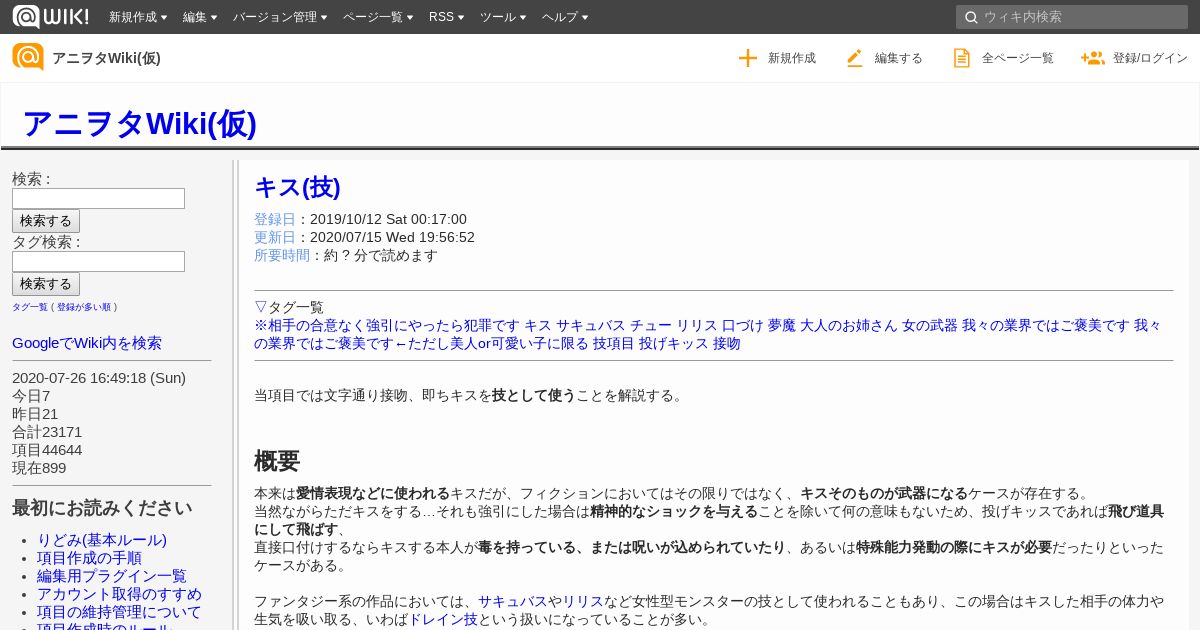Click the 技項目 tag link
This screenshot has height=630, width=1200.
click(614, 343)
